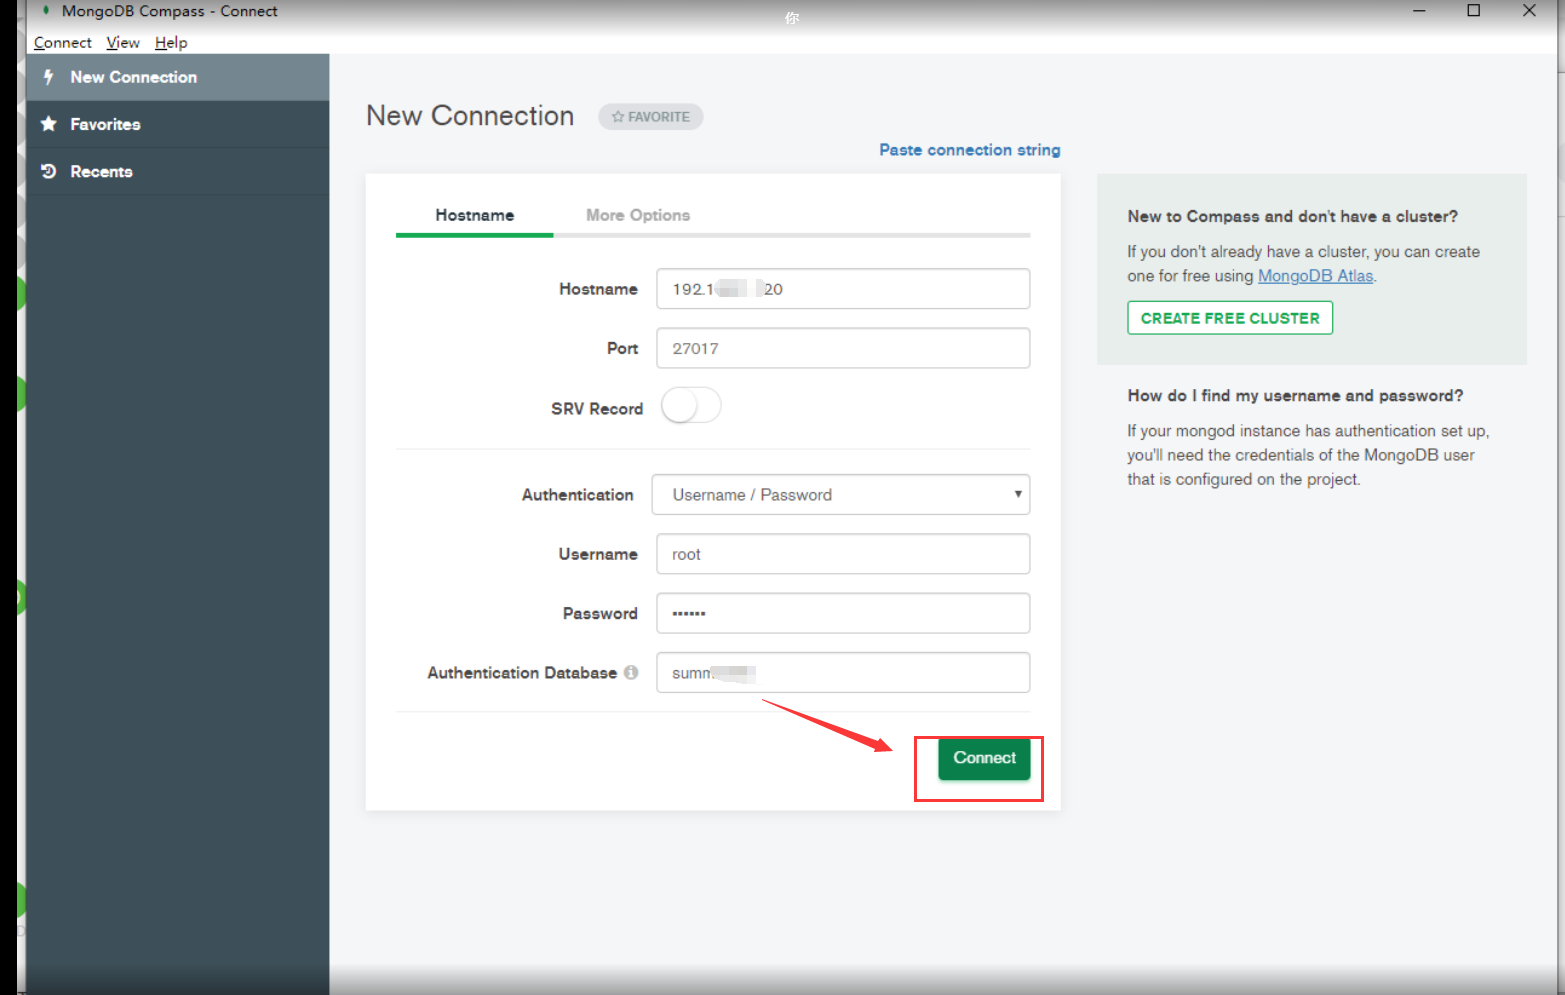This screenshot has height=995, width=1565.
Task: Open the MongoDB Atlas link
Action: [x=1315, y=276]
